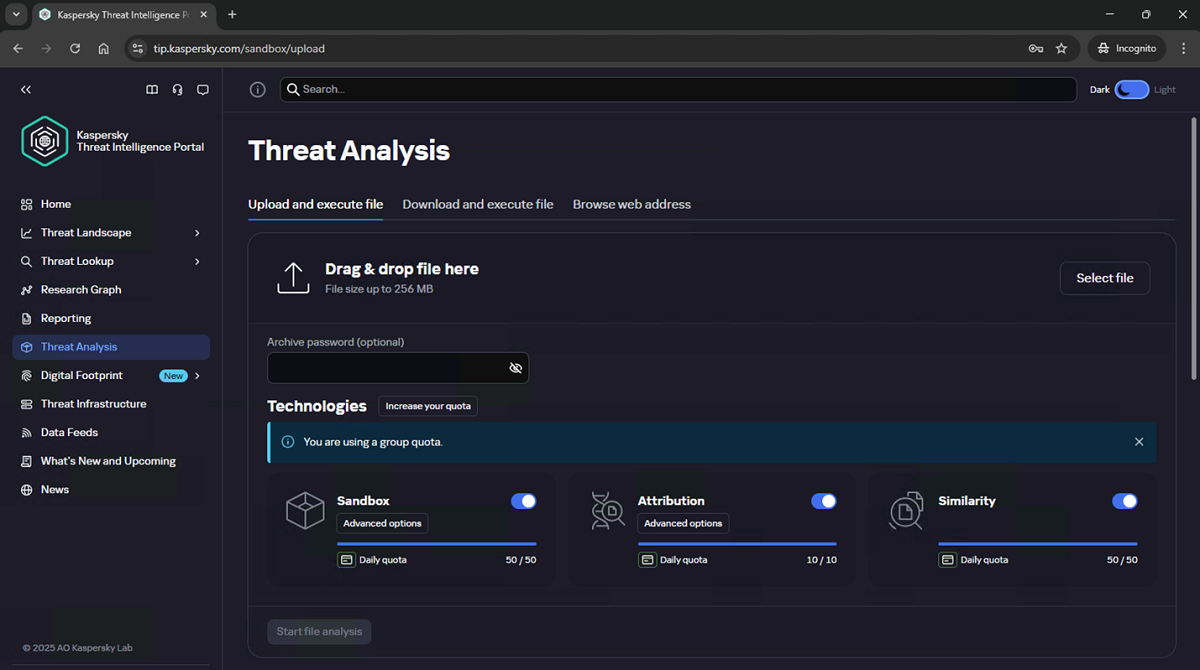Select Threat Analysis in sidebar
Screen dimensions: 1200x670
click(111, 347)
